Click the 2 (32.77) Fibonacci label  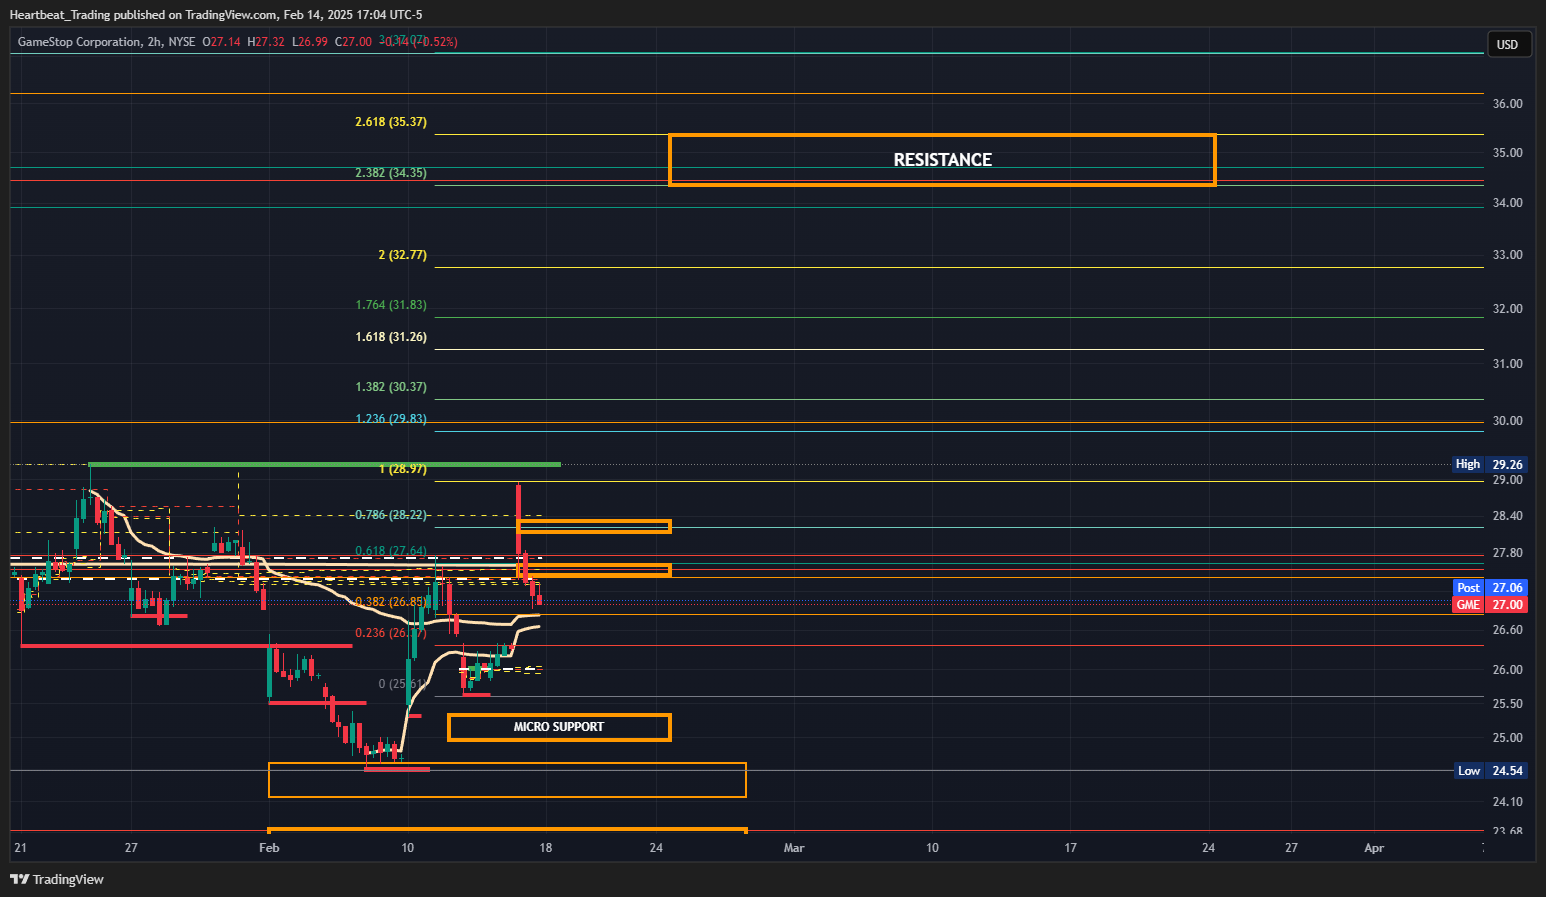(402, 255)
